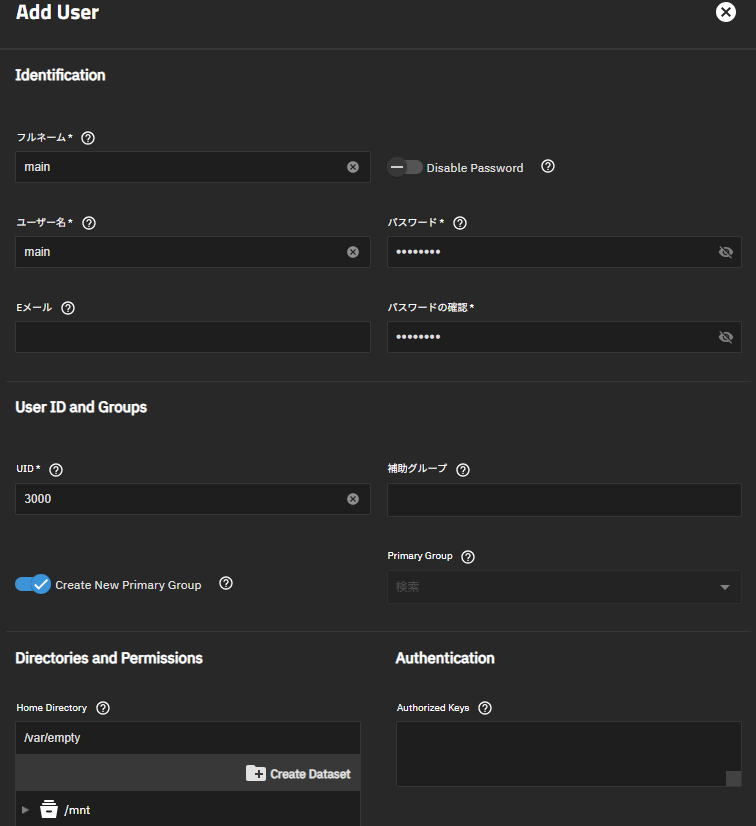Click inside the Authorized Keys text area
756x826 pixels.
point(562,753)
